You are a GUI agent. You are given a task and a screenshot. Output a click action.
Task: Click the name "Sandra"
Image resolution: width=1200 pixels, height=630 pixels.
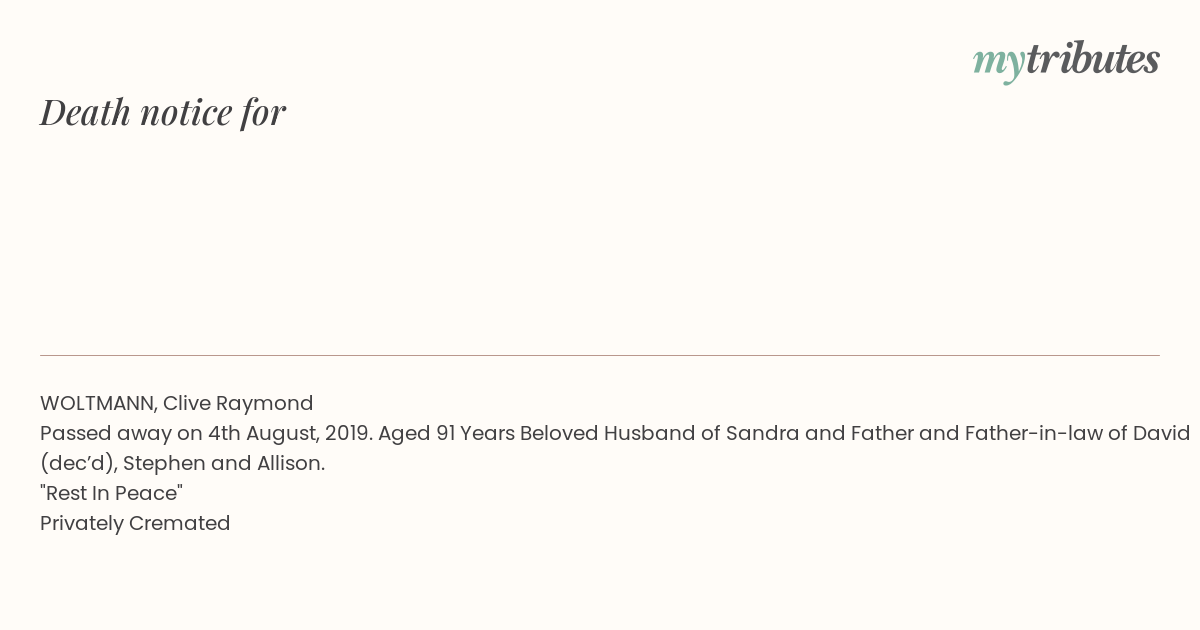coord(762,433)
